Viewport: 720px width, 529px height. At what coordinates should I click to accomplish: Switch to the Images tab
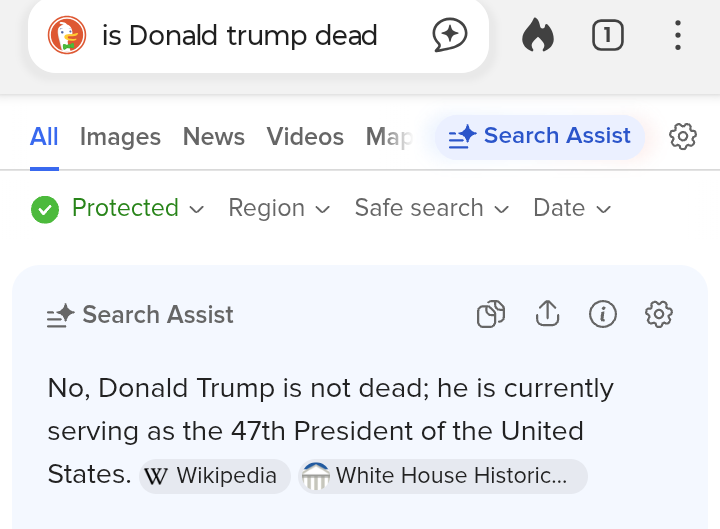pos(120,137)
